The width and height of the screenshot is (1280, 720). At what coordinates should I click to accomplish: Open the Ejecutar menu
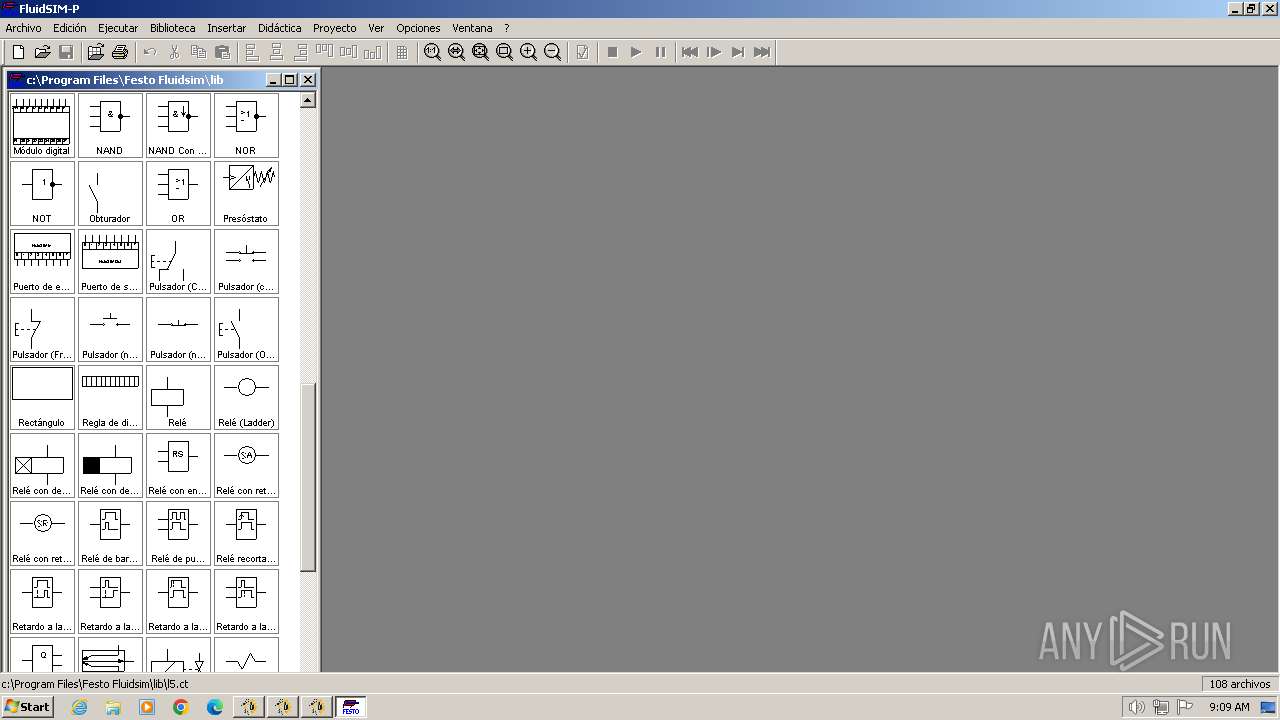tap(118, 28)
